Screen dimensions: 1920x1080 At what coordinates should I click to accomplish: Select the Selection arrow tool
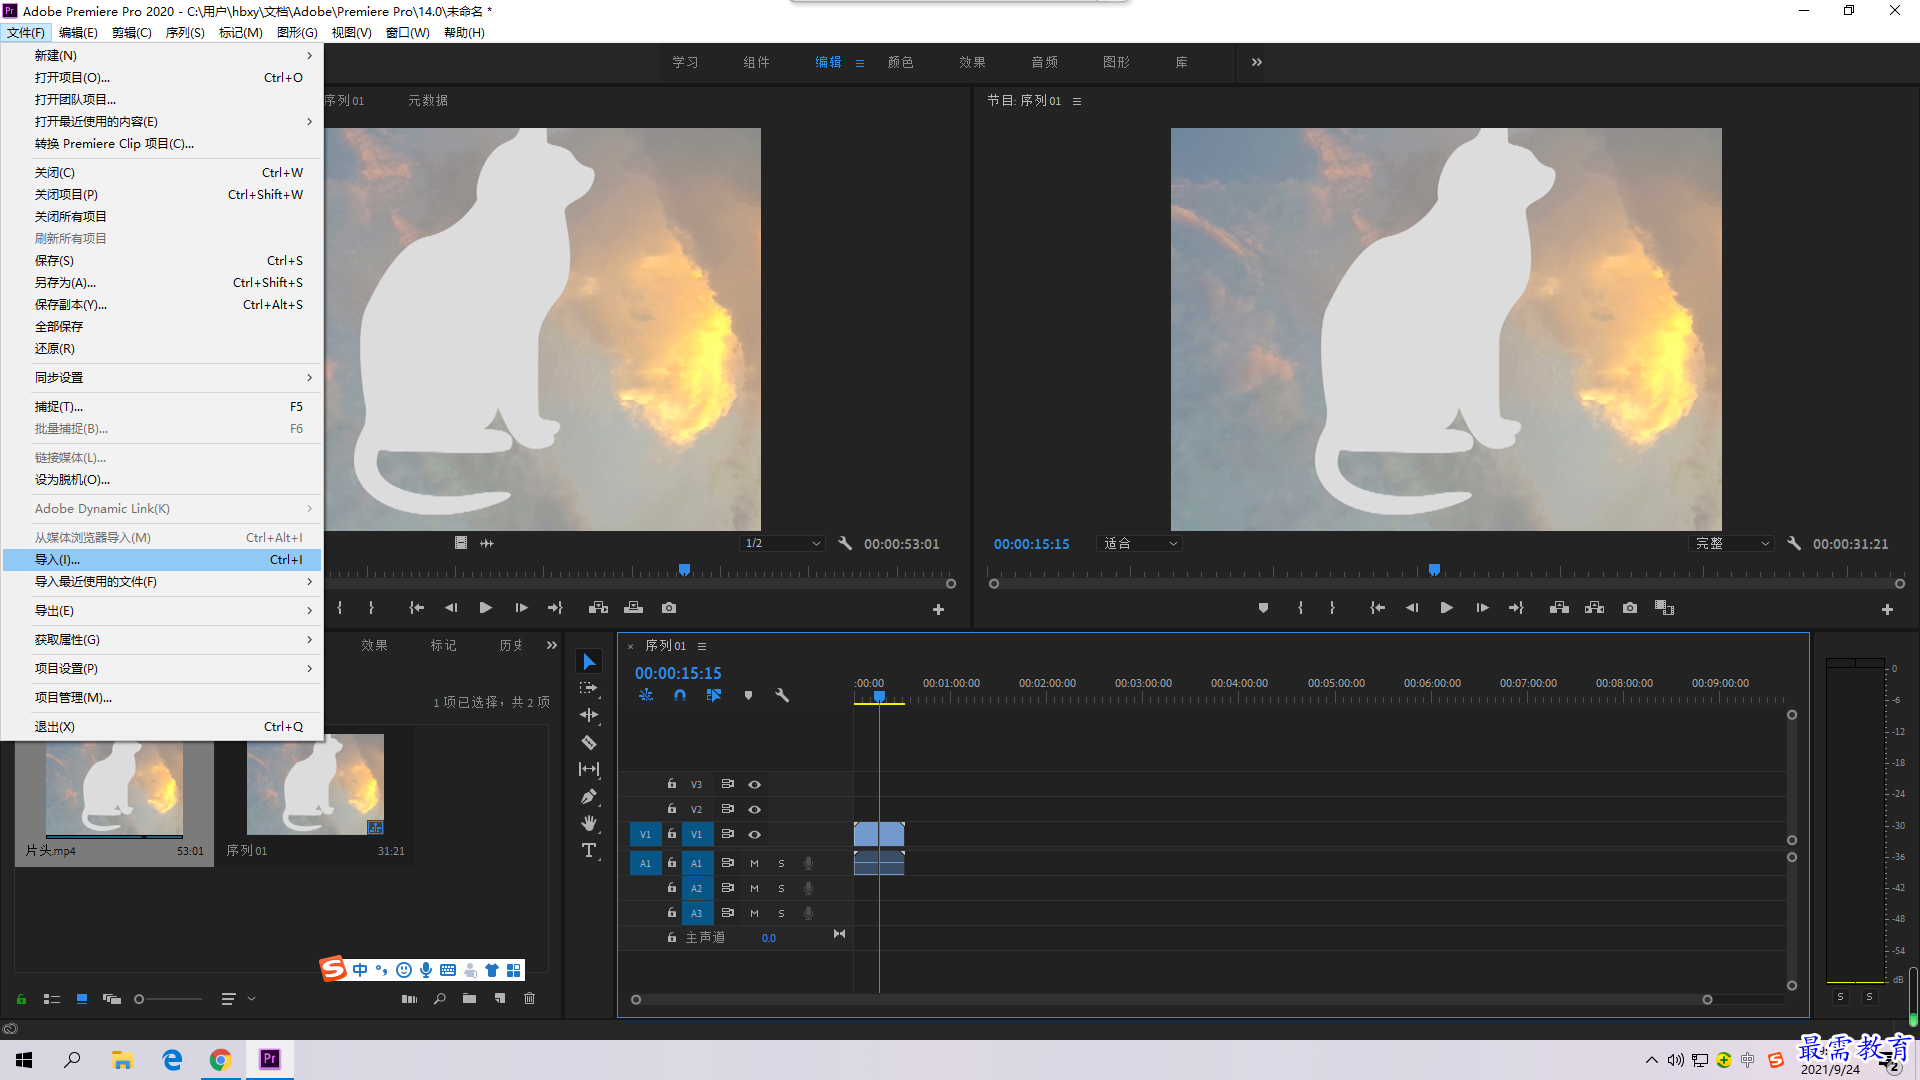point(589,662)
